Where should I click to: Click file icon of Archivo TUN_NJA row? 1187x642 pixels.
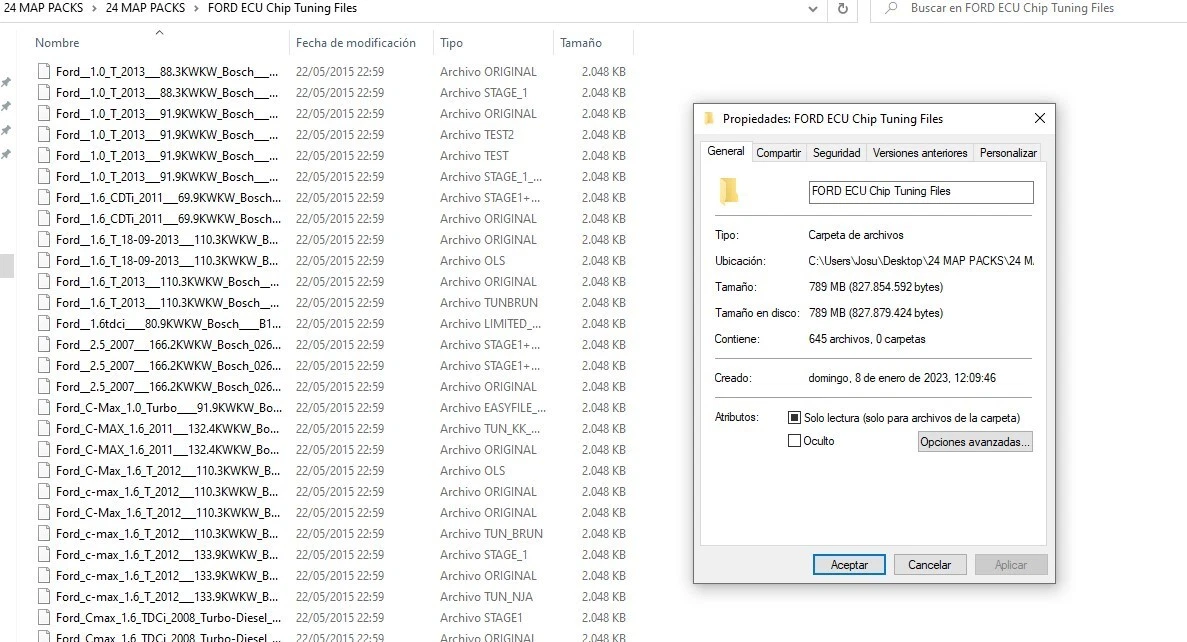[44, 597]
